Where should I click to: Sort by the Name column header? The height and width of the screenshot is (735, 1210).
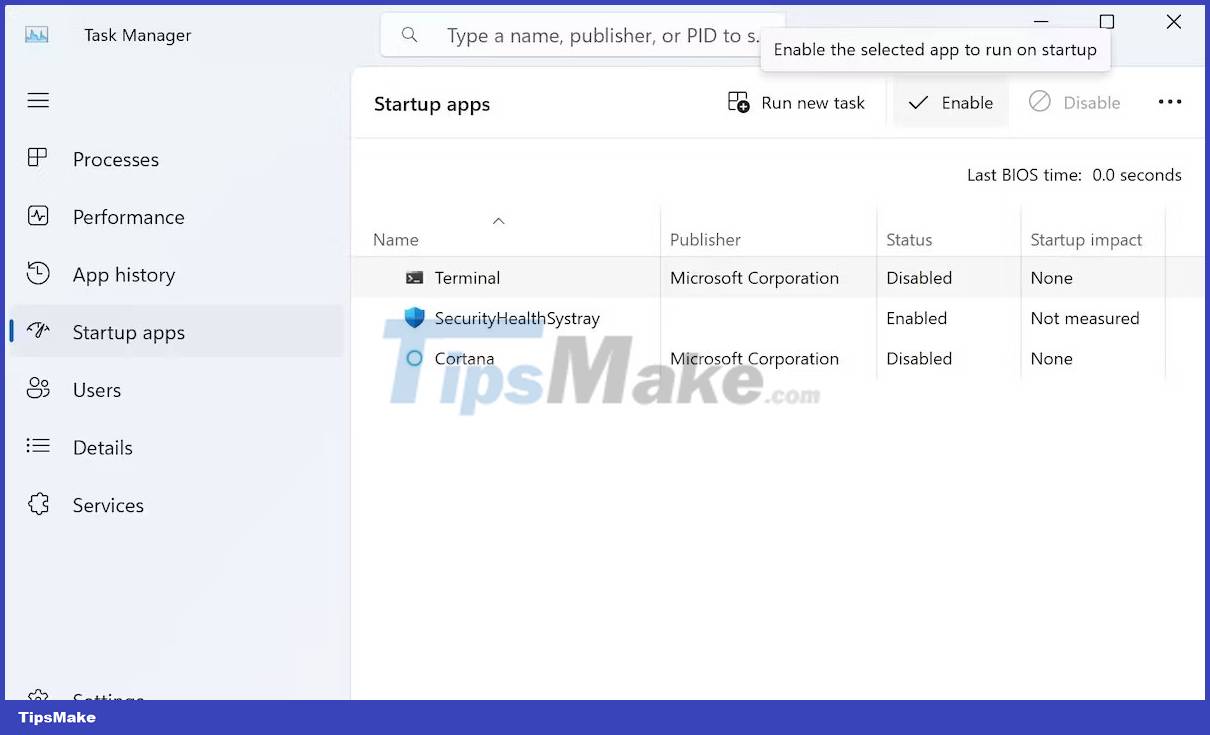pos(396,240)
